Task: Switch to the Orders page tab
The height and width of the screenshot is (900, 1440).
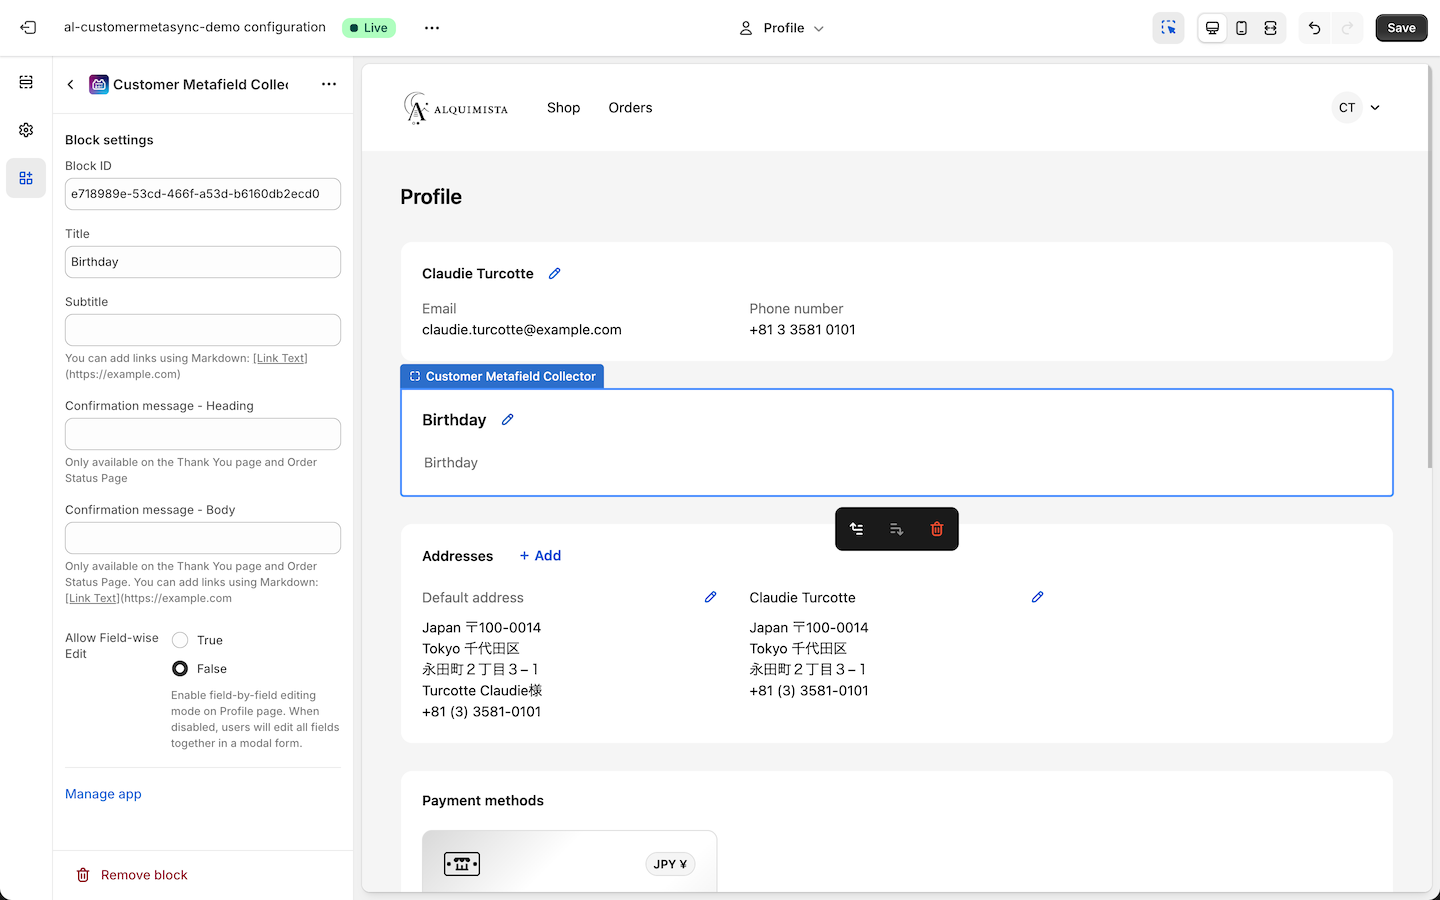Action: (x=630, y=107)
